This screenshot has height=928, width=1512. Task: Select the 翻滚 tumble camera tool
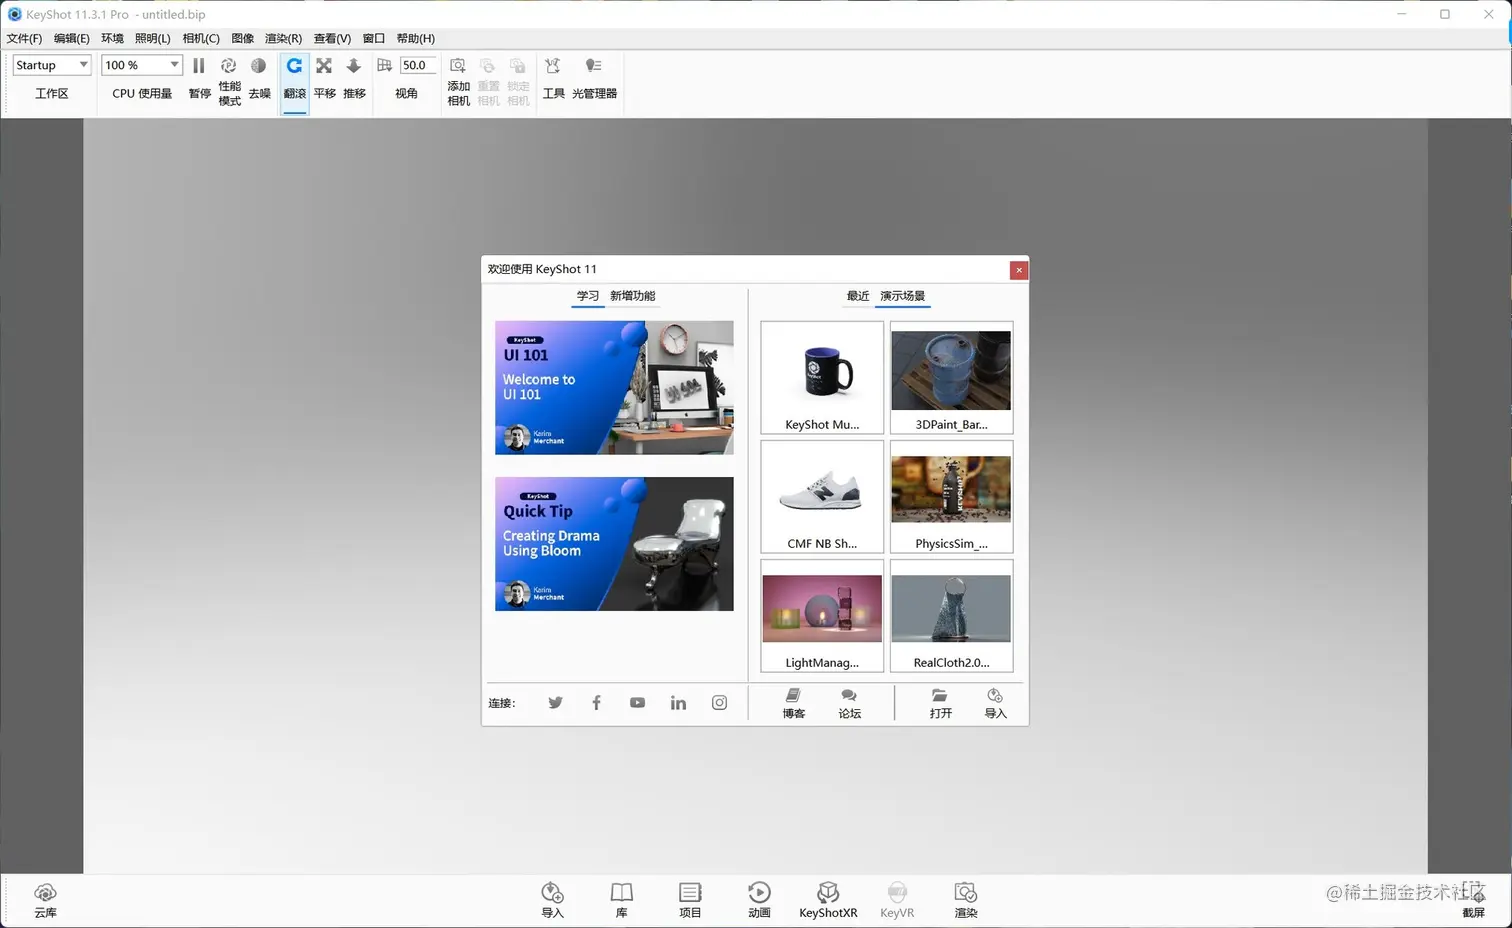point(294,78)
